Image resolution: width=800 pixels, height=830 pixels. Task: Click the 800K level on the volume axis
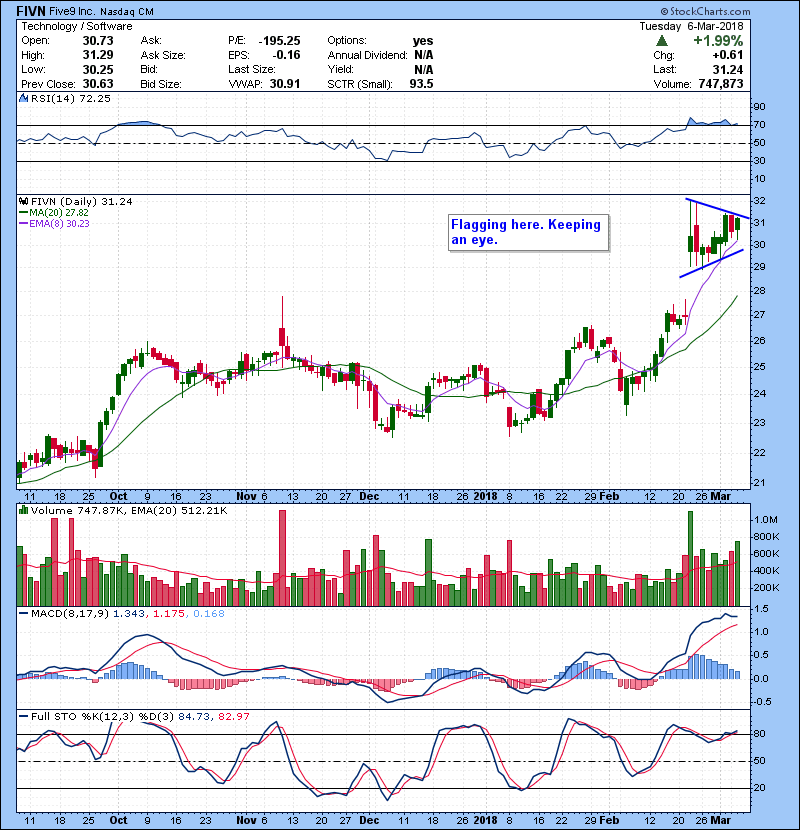[766, 537]
